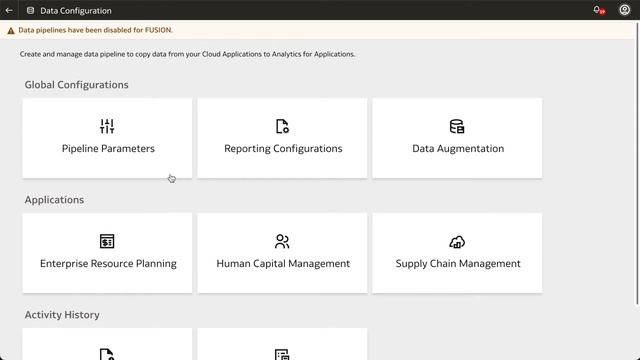
Task: Open the Human Capital Management label
Action: [x=283, y=264]
